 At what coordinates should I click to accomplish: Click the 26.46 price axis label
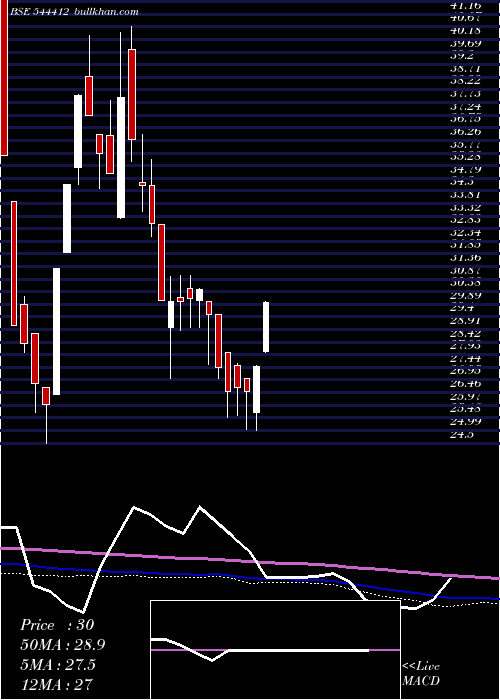pyautogui.click(x=466, y=383)
